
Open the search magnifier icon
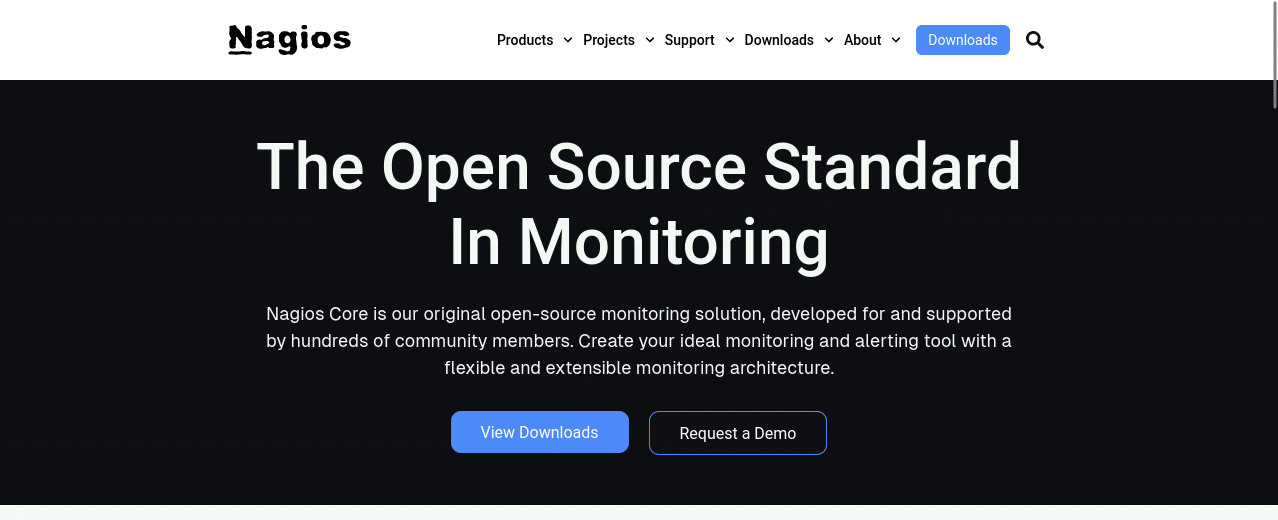tap(1035, 40)
